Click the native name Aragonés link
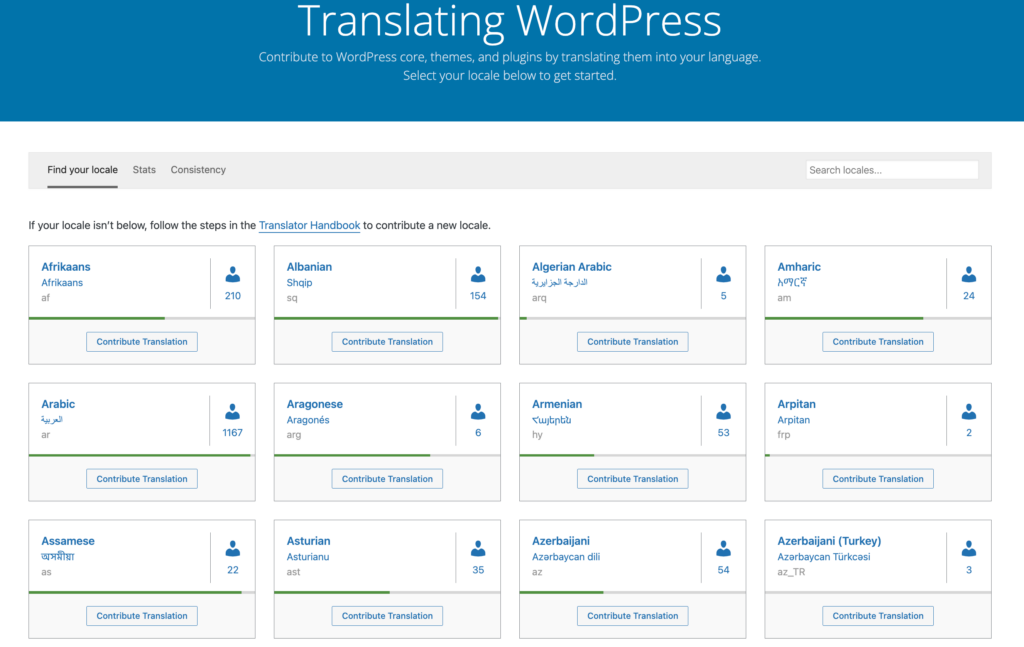 pos(308,420)
